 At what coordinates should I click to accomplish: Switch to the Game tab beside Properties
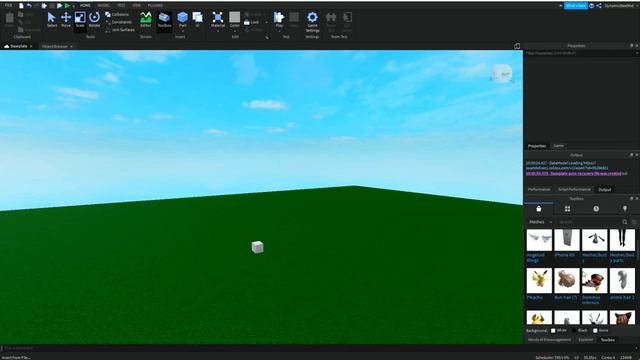(558, 146)
